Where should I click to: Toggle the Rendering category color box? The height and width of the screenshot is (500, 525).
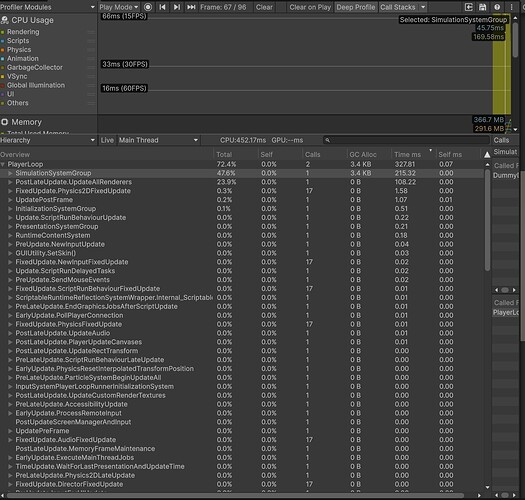point(3,32)
